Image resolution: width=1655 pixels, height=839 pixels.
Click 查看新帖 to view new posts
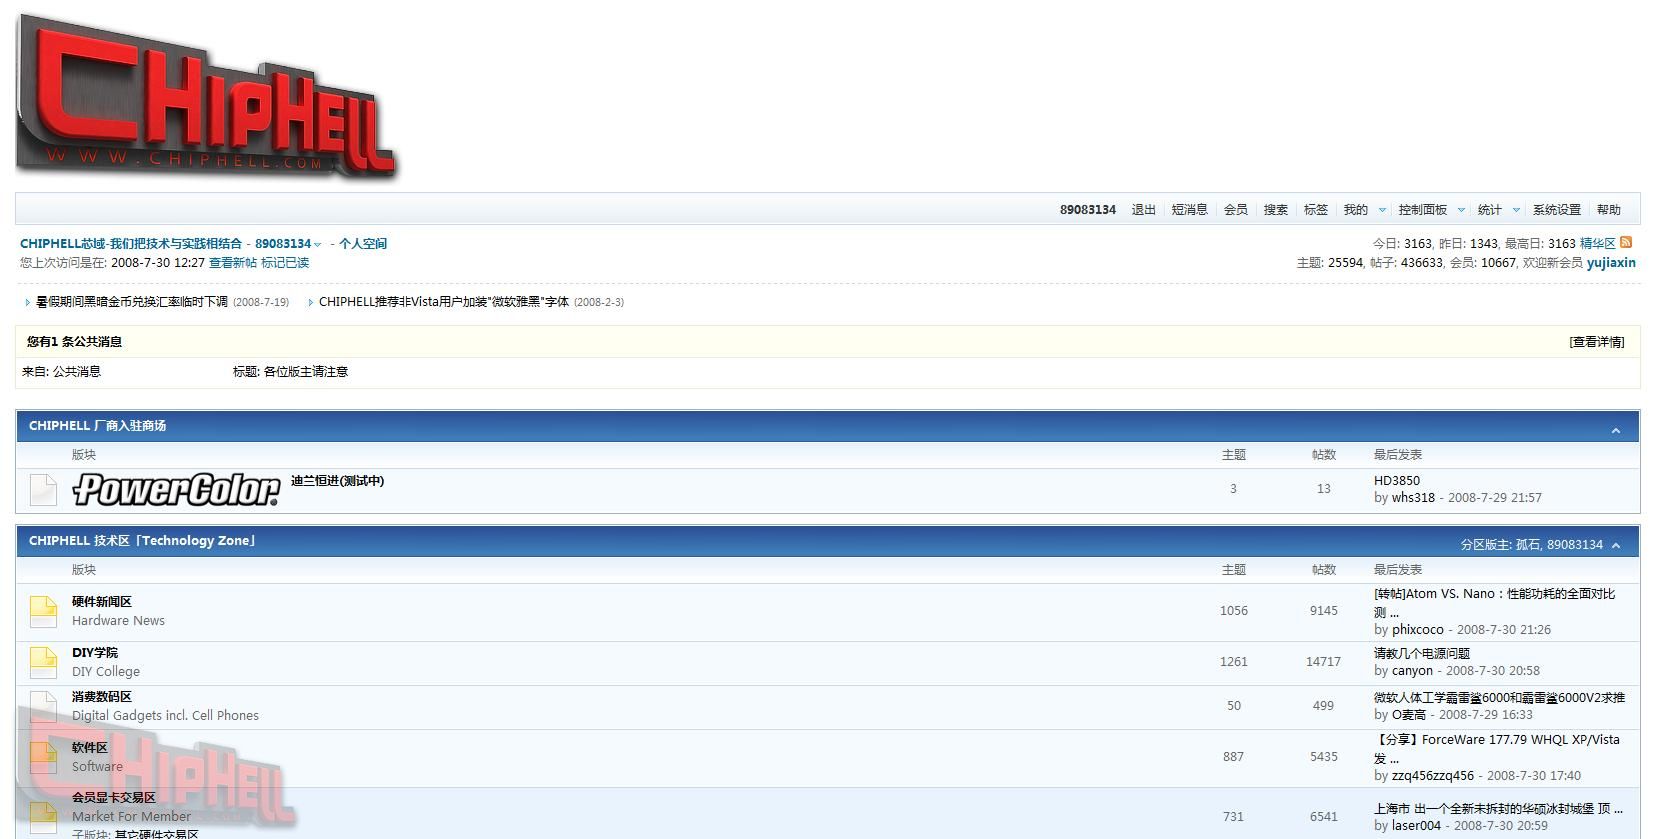pos(232,262)
